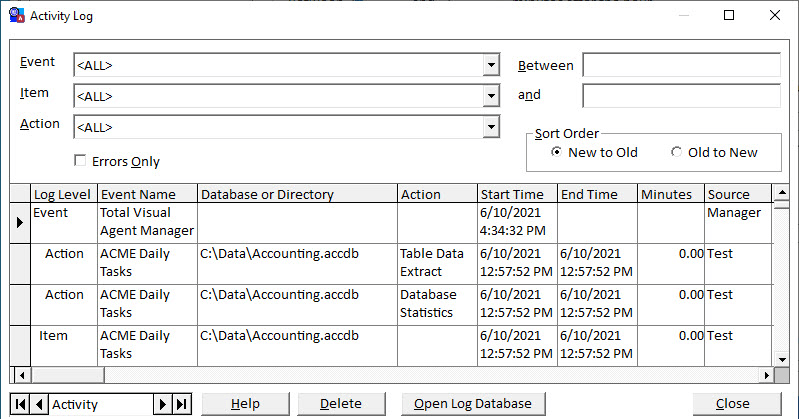
Task: Expand the Action filter dropdown
Action: [490, 127]
